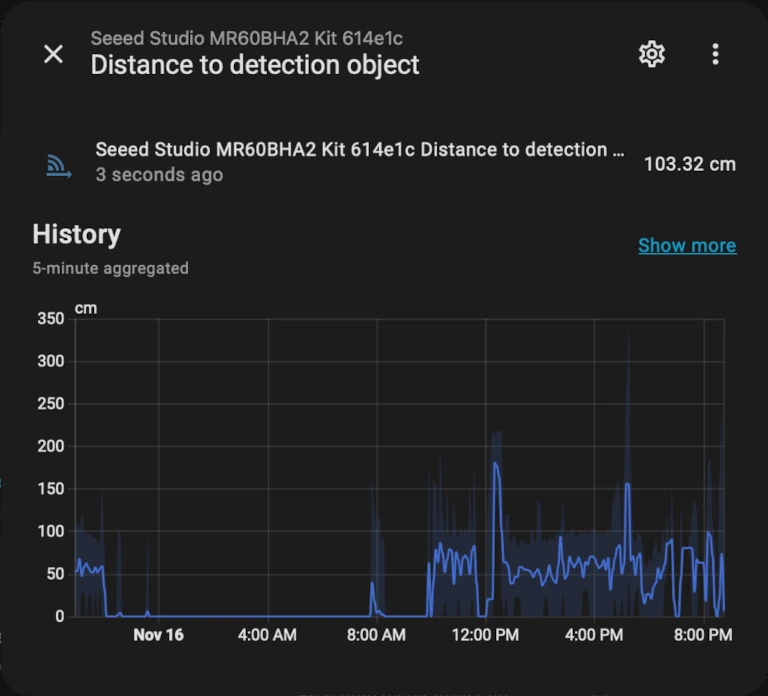Click the 12:00 PM axis label
The width and height of the screenshot is (768, 696).
point(485,635)
